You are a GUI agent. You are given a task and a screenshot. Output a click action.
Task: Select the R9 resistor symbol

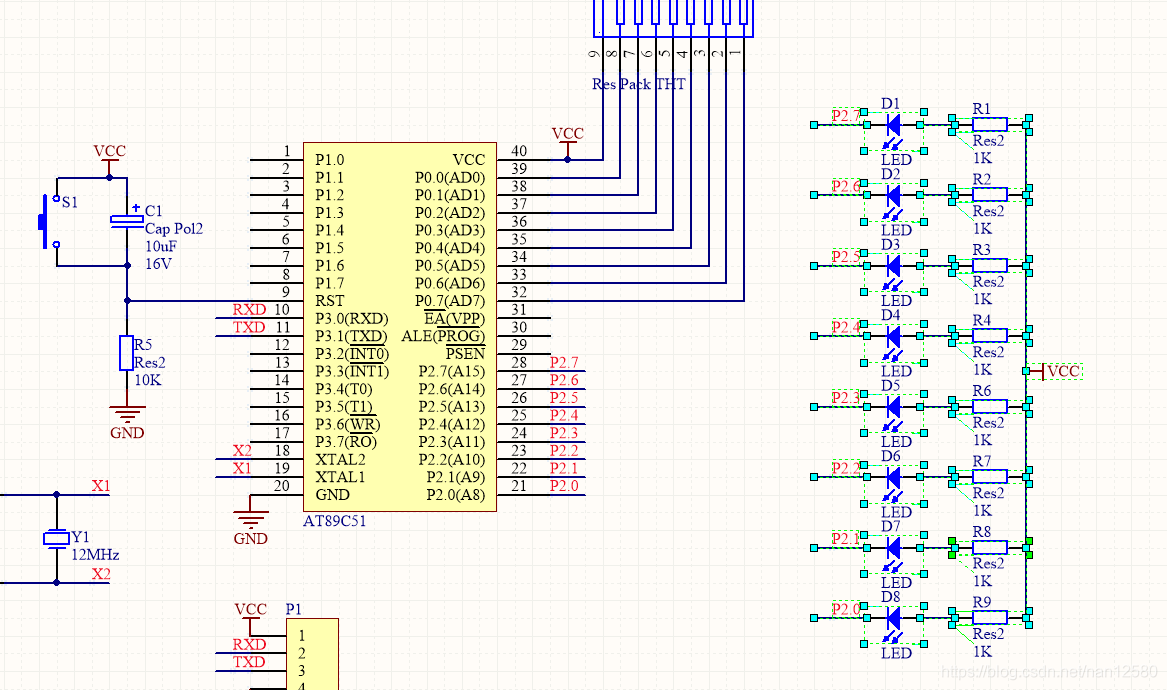click(x=989, y=618)
